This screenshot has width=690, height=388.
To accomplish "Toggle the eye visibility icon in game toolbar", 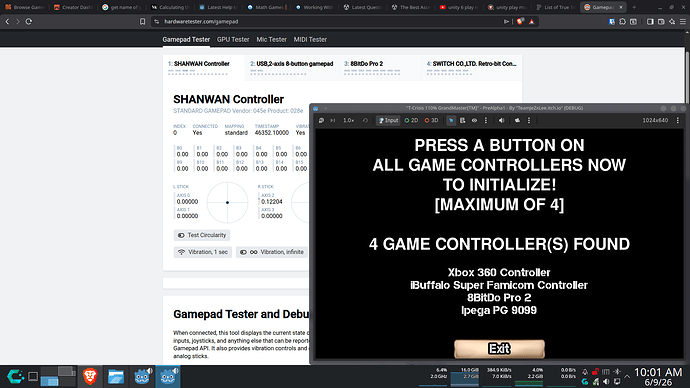I will [474, 120].
